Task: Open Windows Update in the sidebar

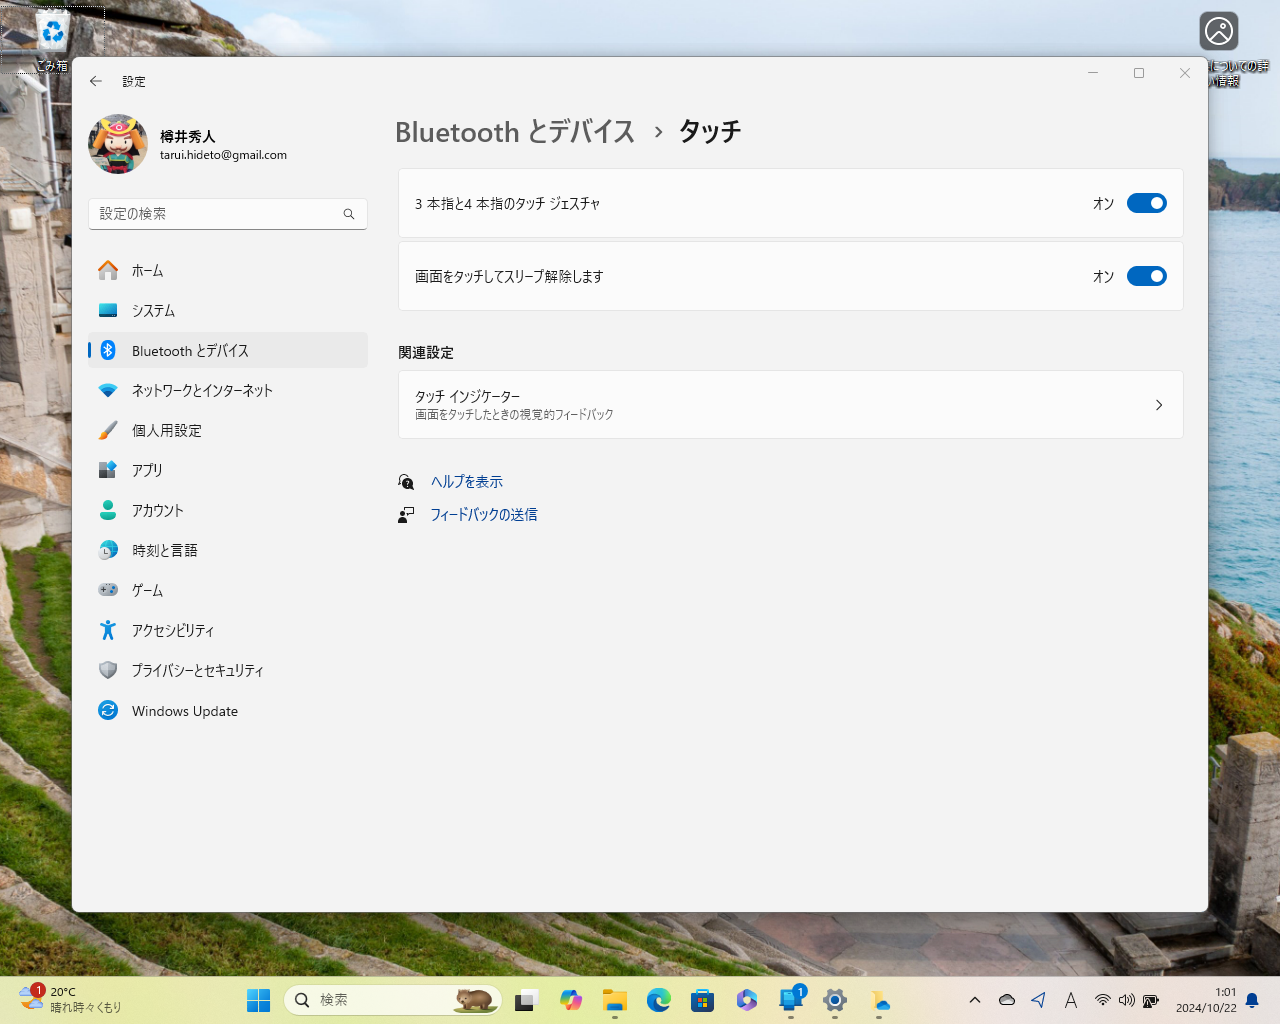Action: 228,710
